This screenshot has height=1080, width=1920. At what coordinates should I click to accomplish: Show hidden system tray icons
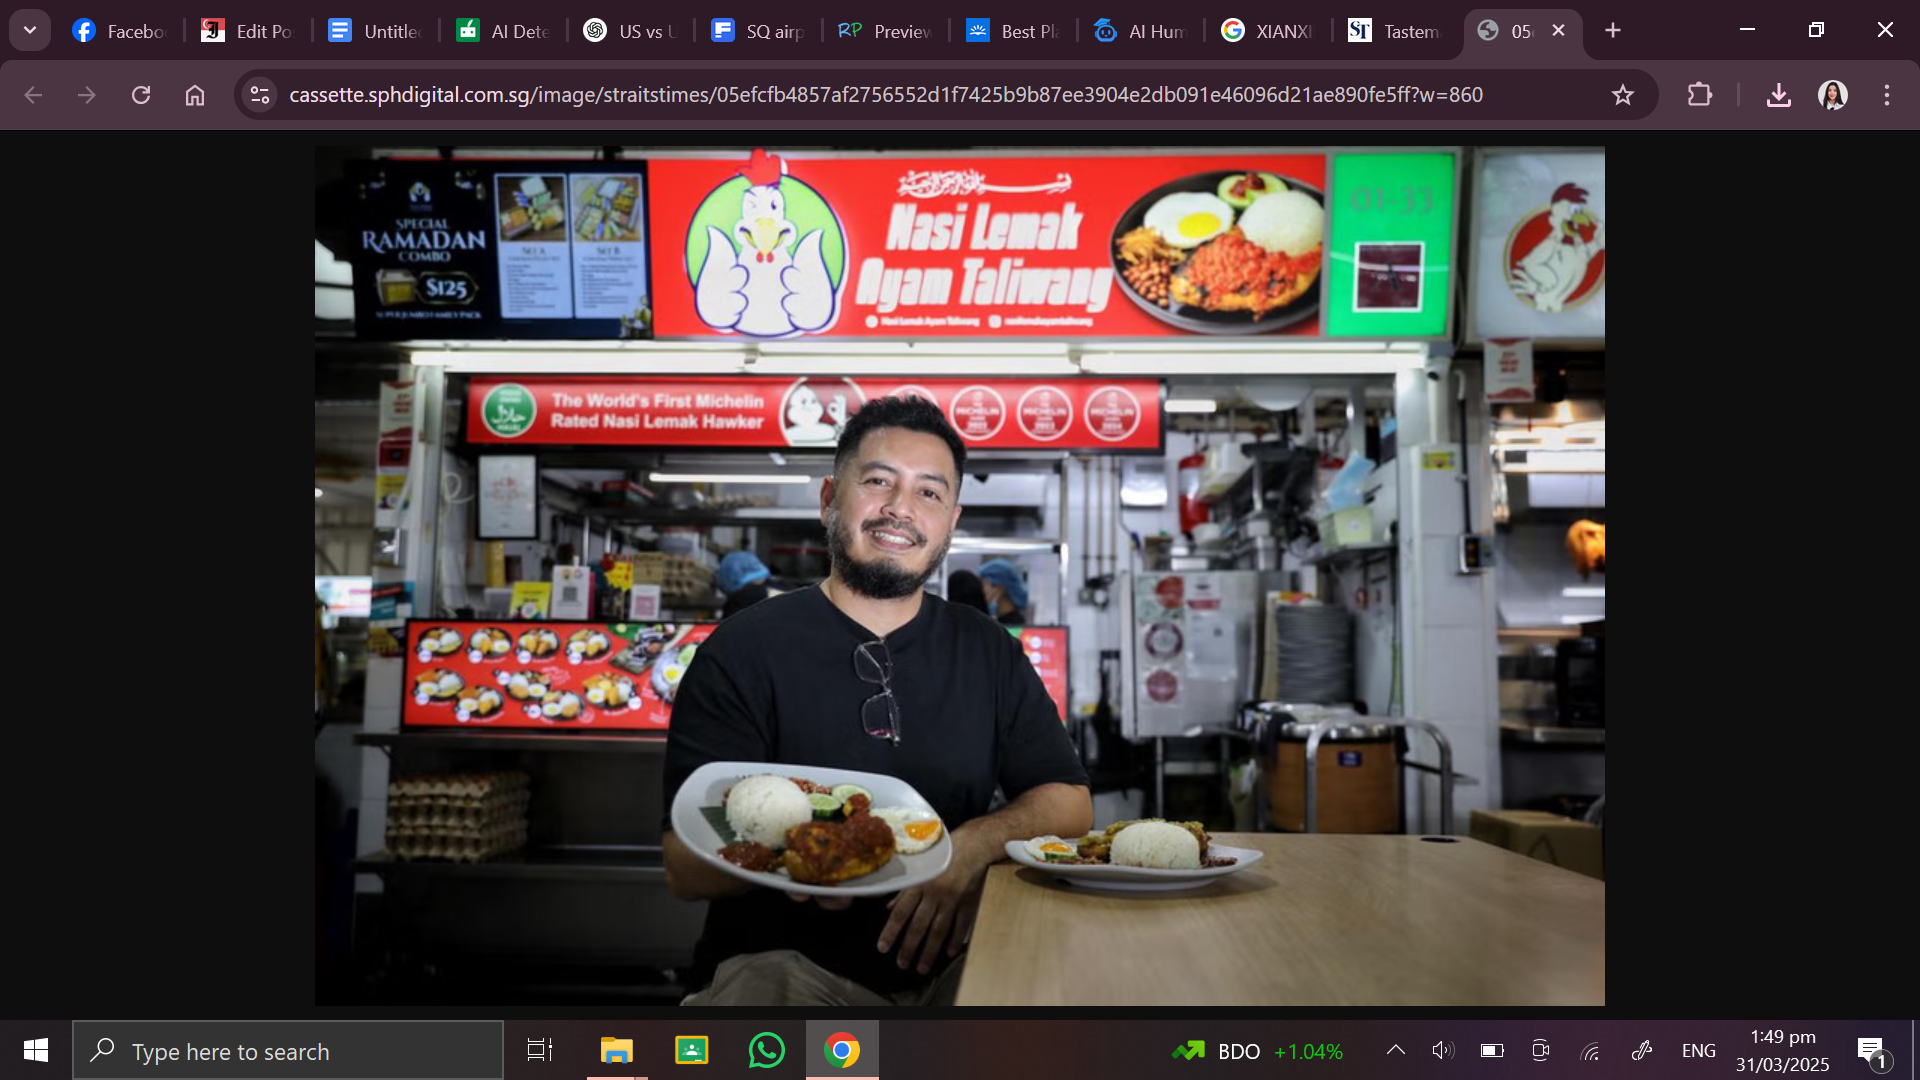pyautogui.click(x=1396, y=1050)
